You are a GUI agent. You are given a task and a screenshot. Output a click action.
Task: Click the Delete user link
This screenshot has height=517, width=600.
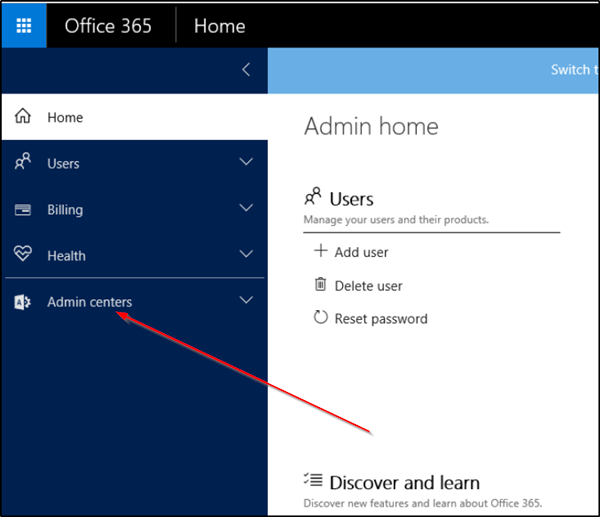point(368,286)
